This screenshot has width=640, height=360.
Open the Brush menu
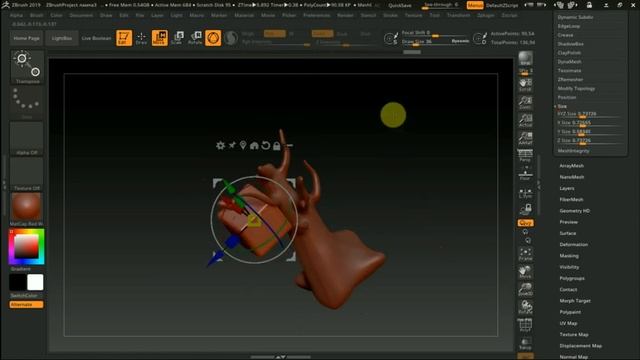[36, 15]
